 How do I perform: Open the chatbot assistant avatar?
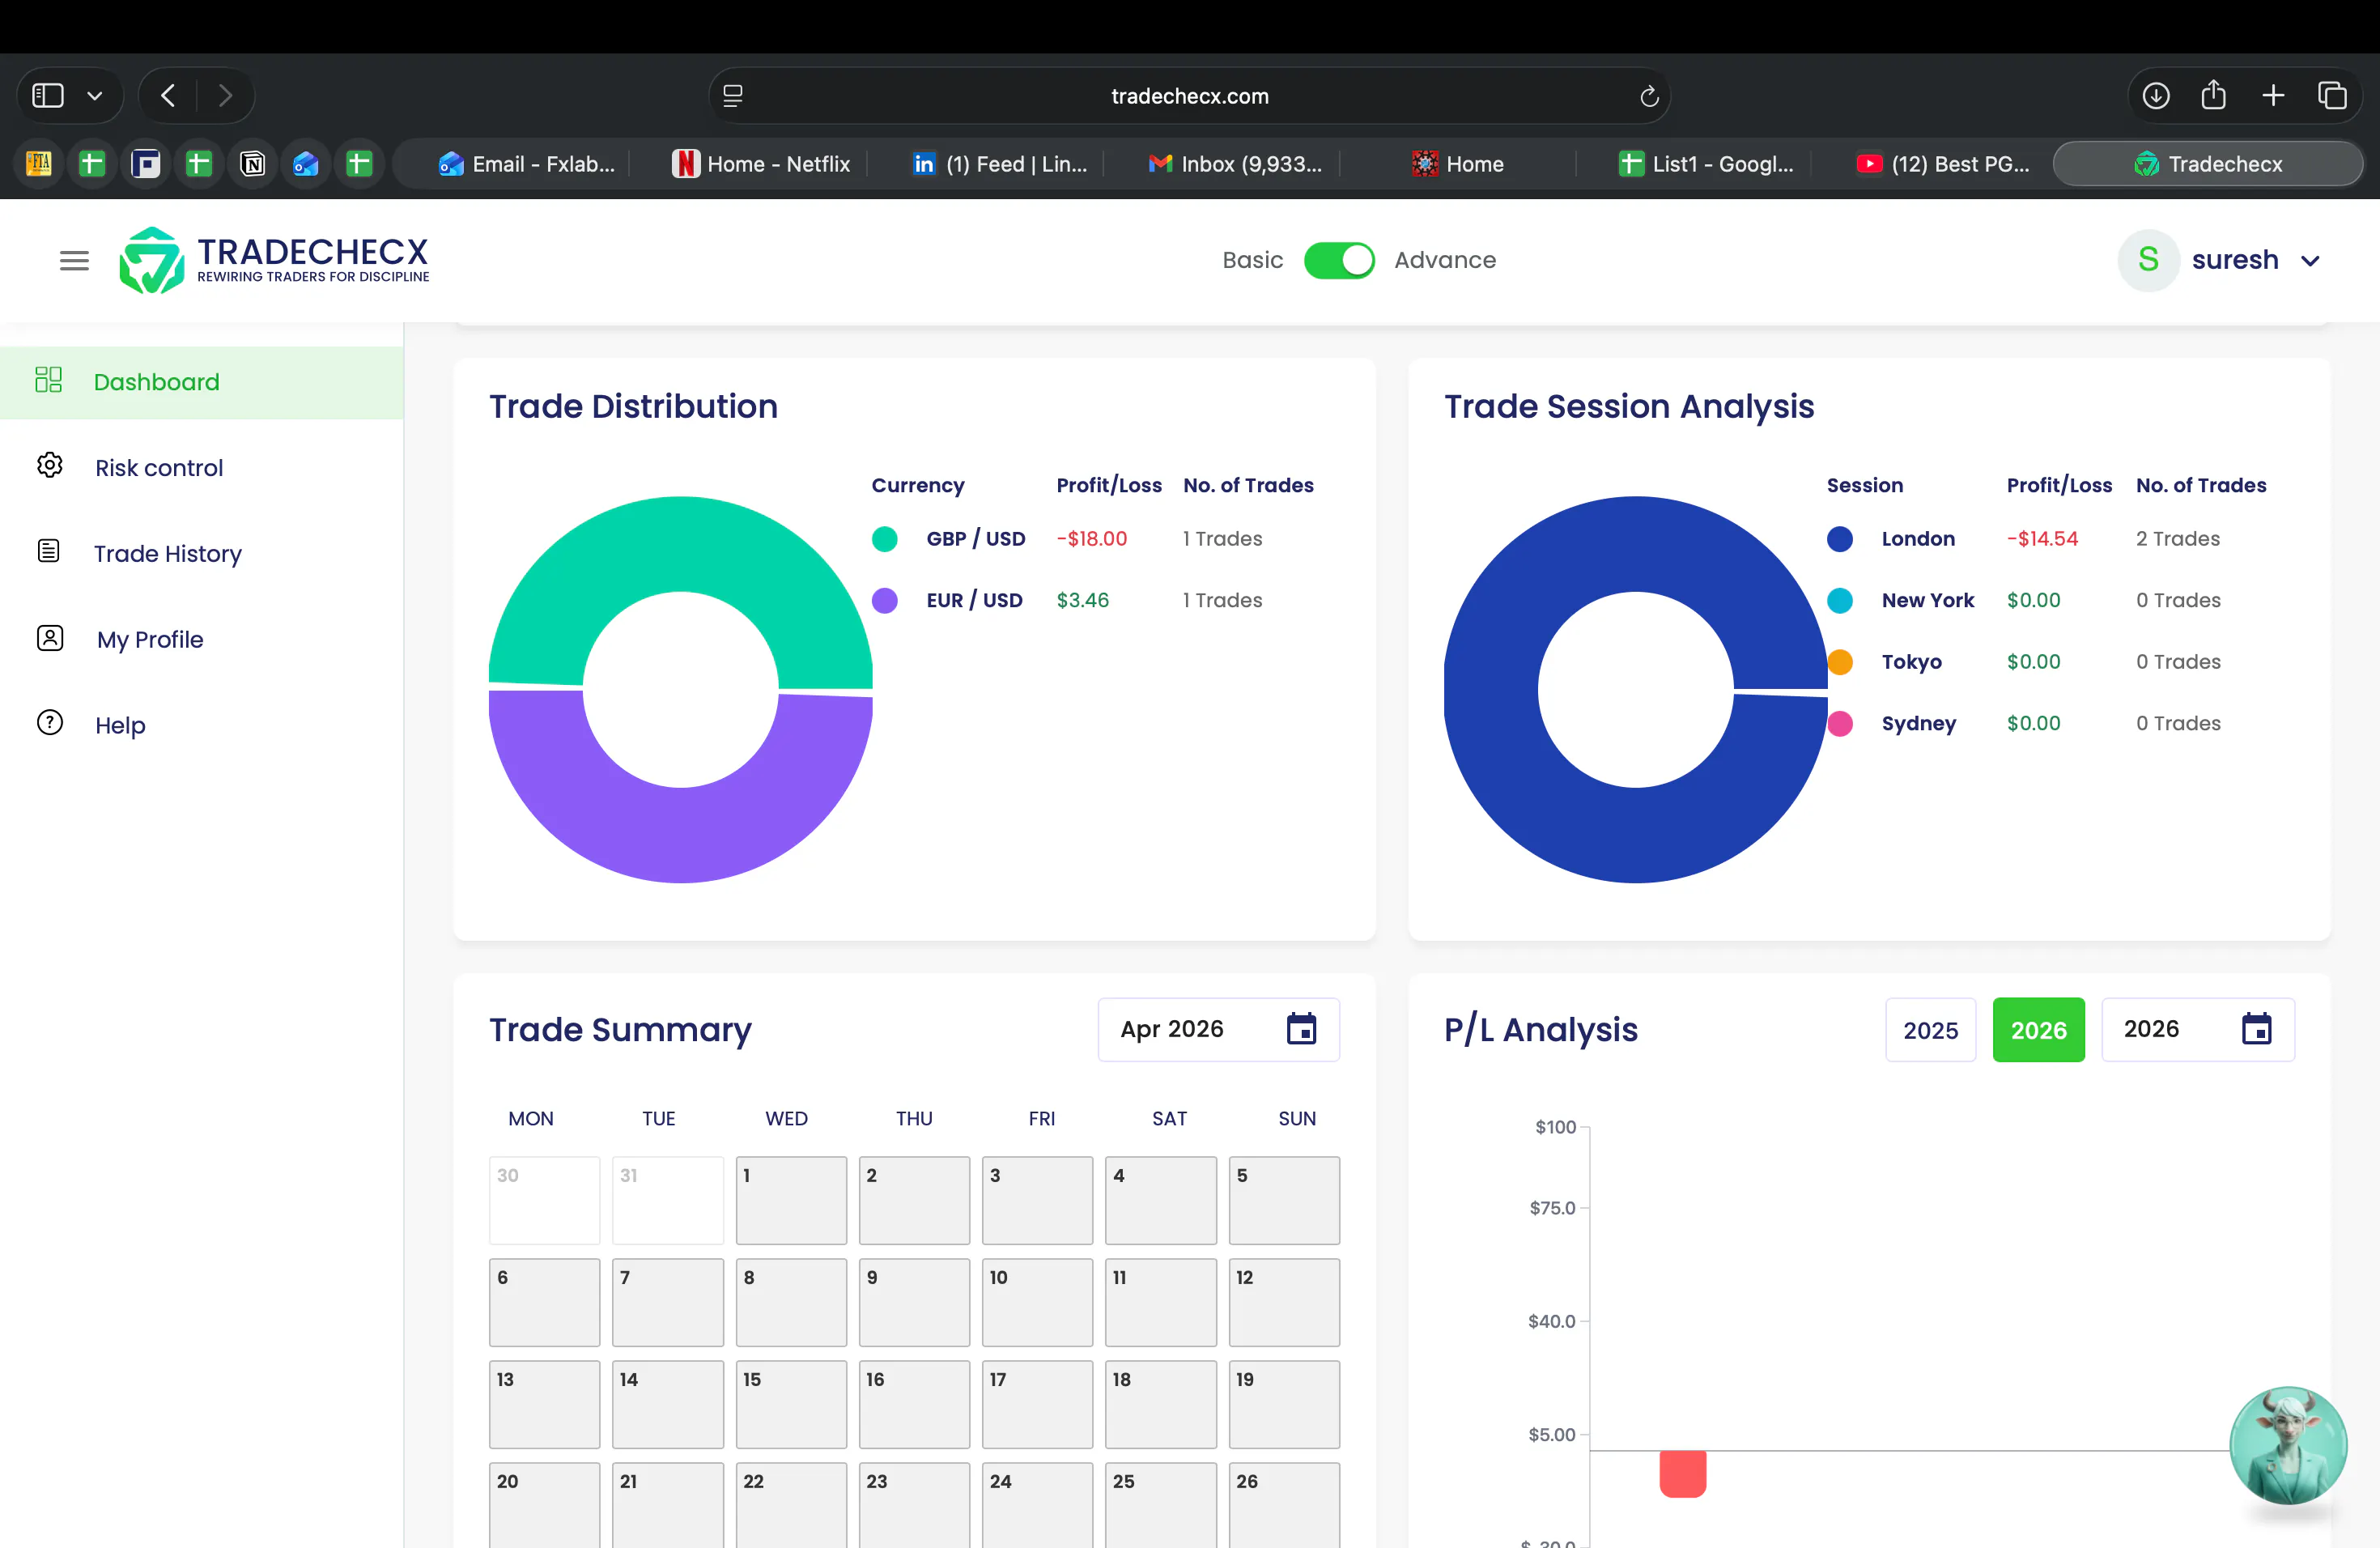pos(2288,1445)
